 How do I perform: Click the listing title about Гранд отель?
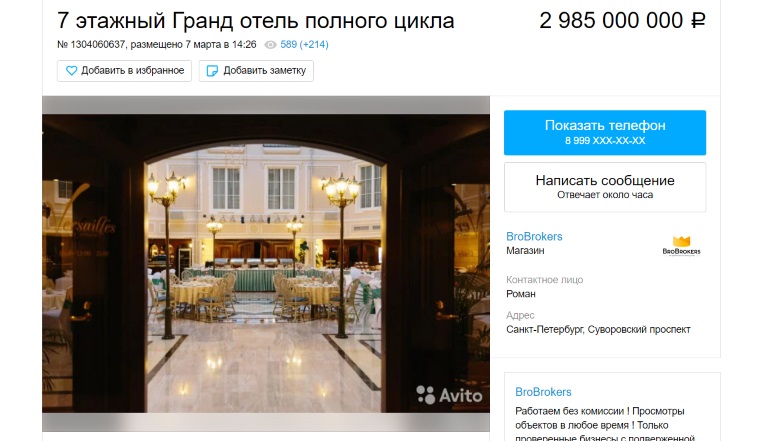[255, 21]
